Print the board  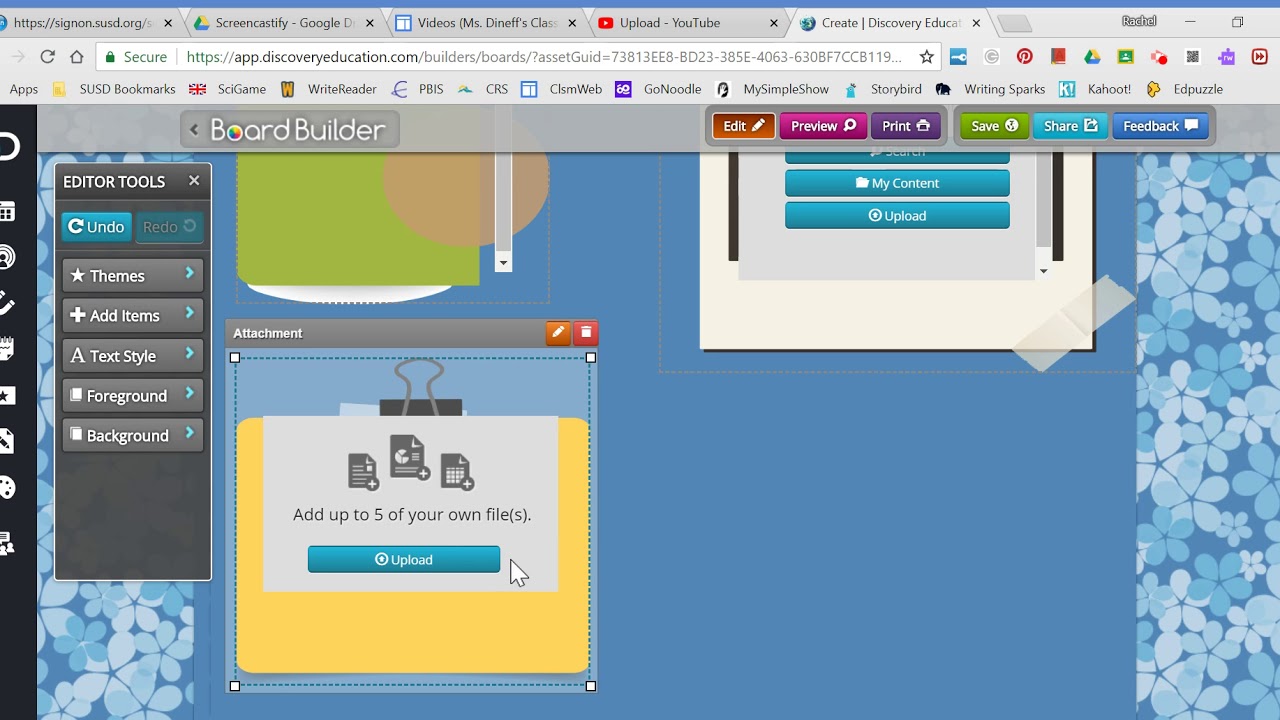click(906, 126)
